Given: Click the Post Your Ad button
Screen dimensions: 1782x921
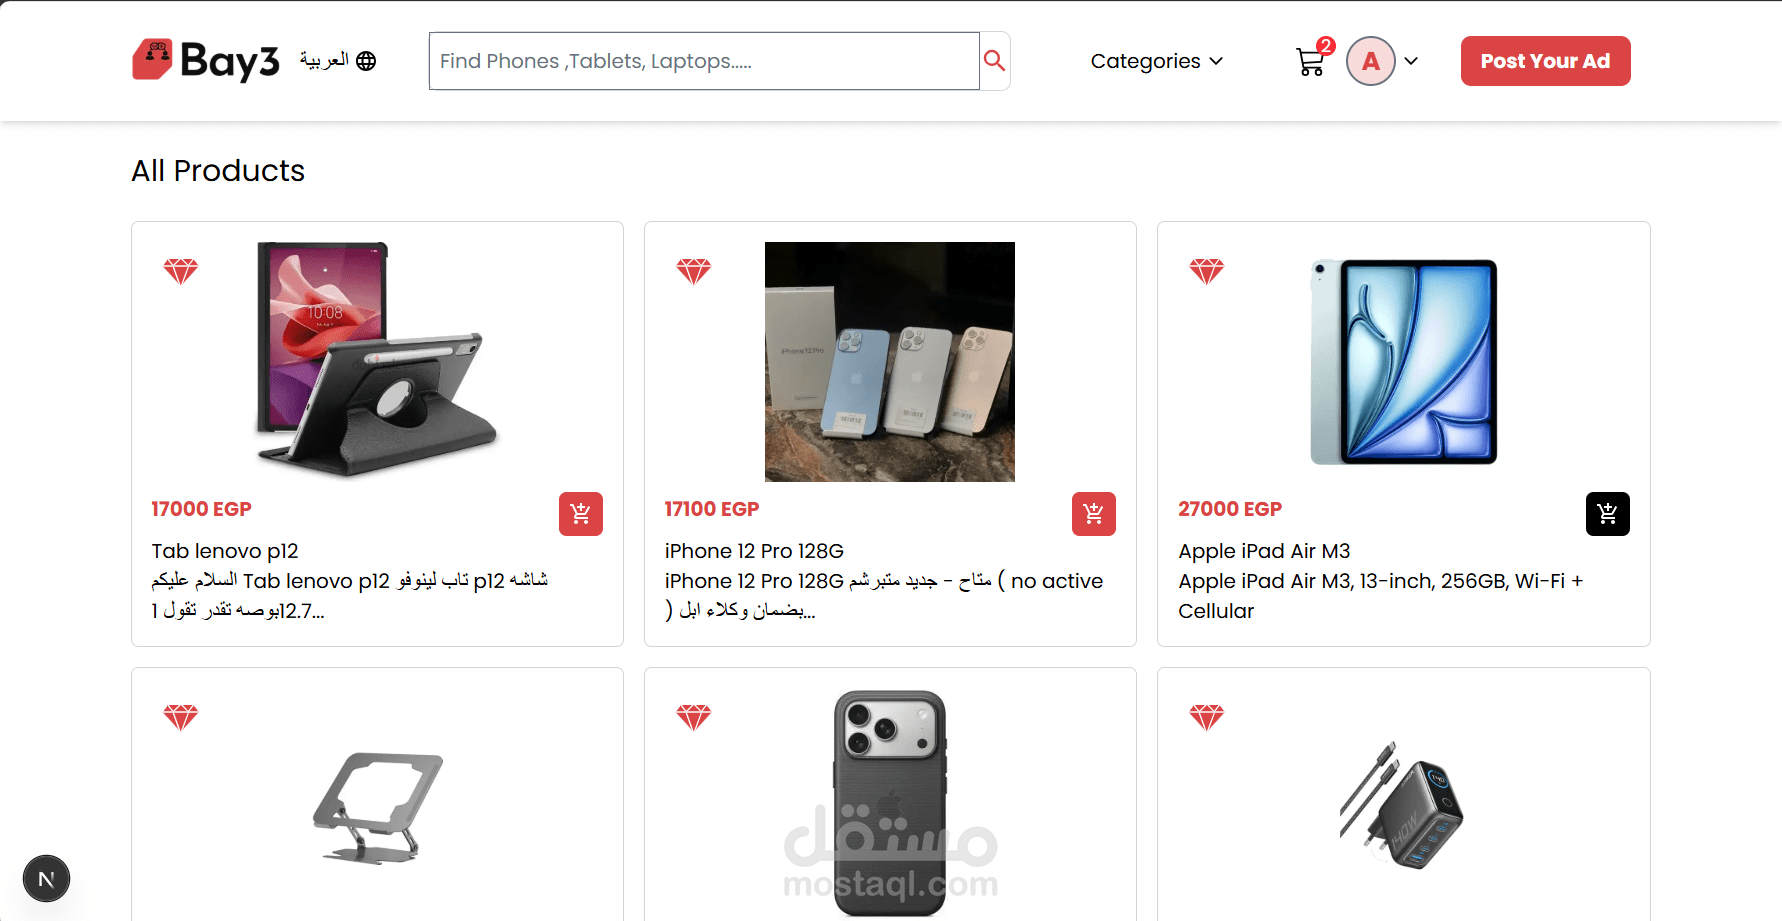Looking at the screenshot, I should [x=1545, y=61].
